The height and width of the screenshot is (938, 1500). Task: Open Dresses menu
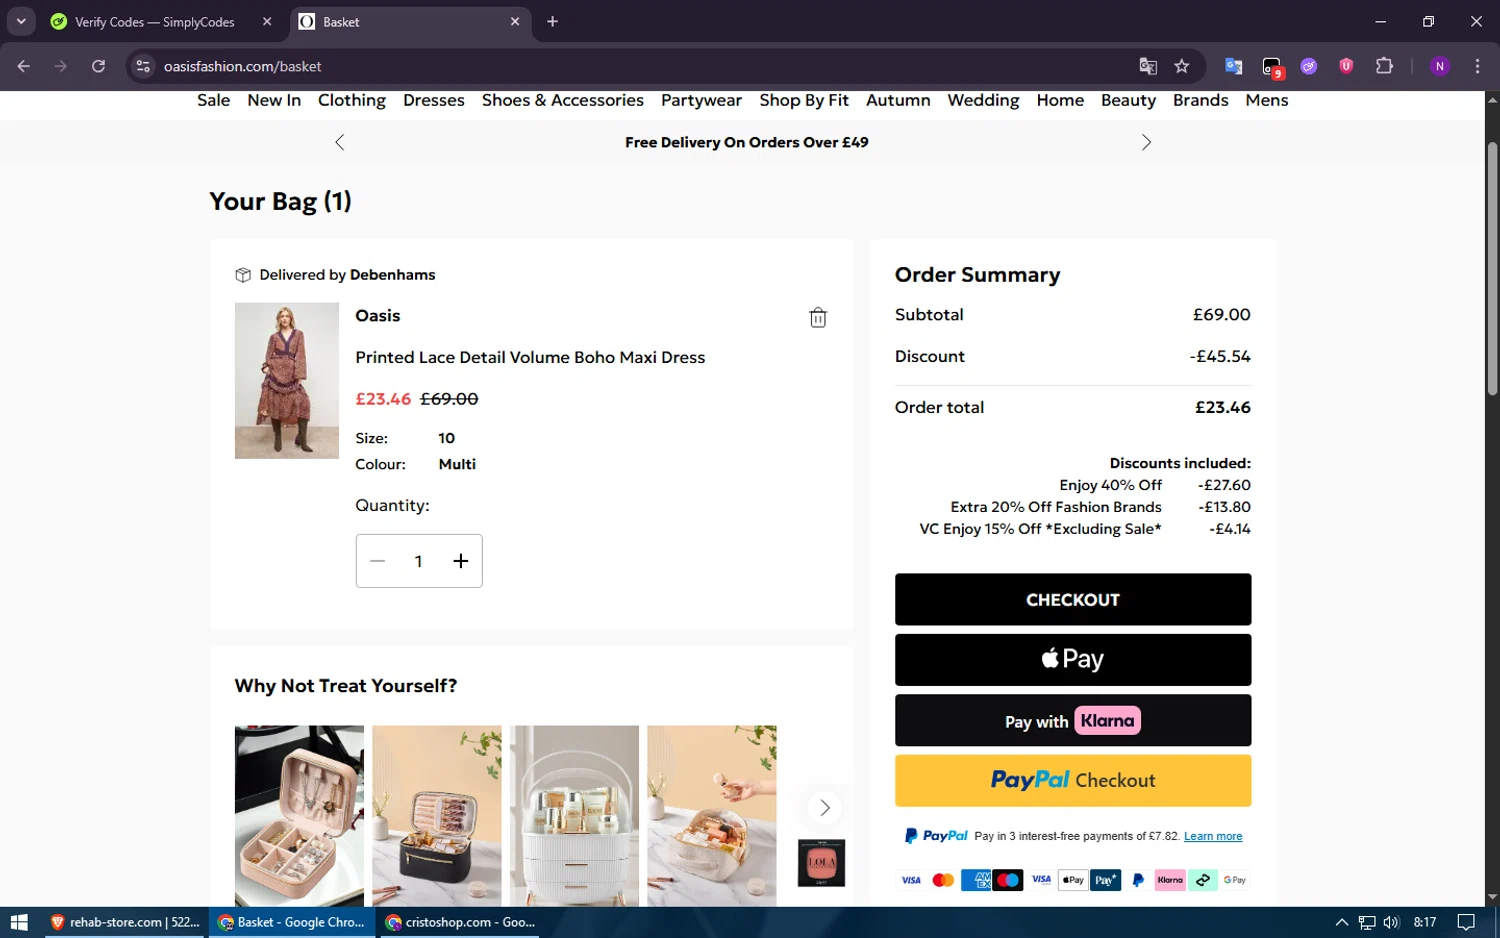434,100
